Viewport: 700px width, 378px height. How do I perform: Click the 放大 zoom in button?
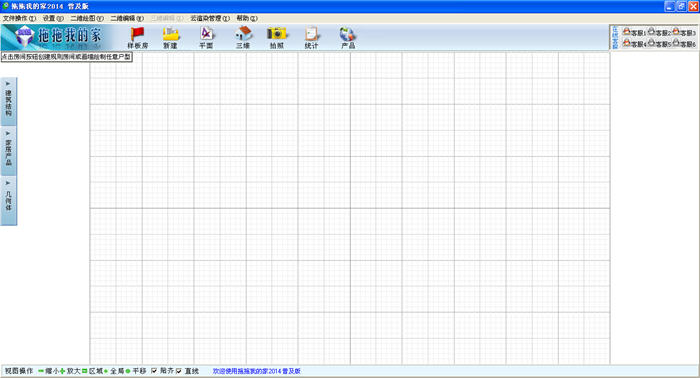pyautogui.click(x=70, y=371)
